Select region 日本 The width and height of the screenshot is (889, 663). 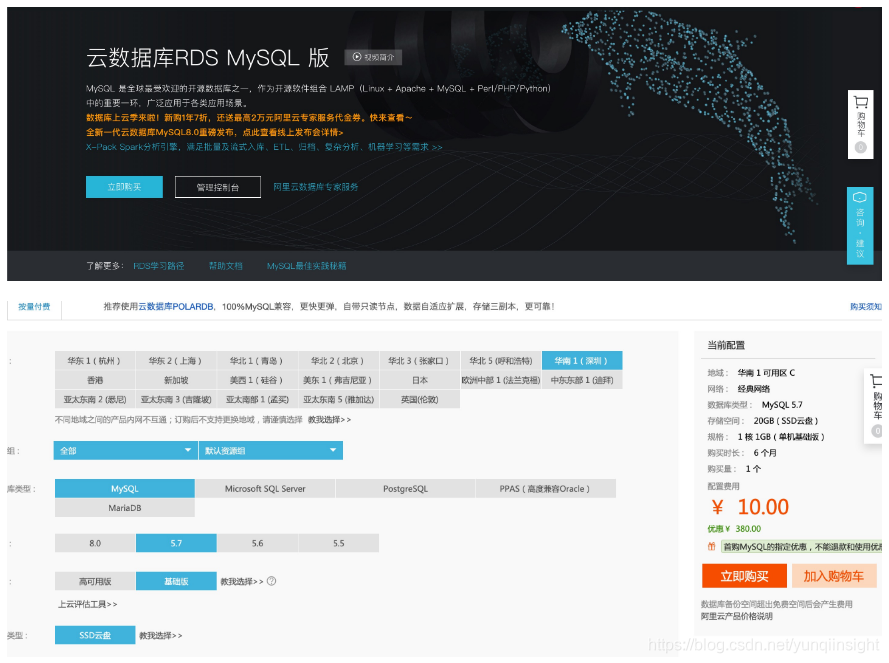tap(419, 380)
